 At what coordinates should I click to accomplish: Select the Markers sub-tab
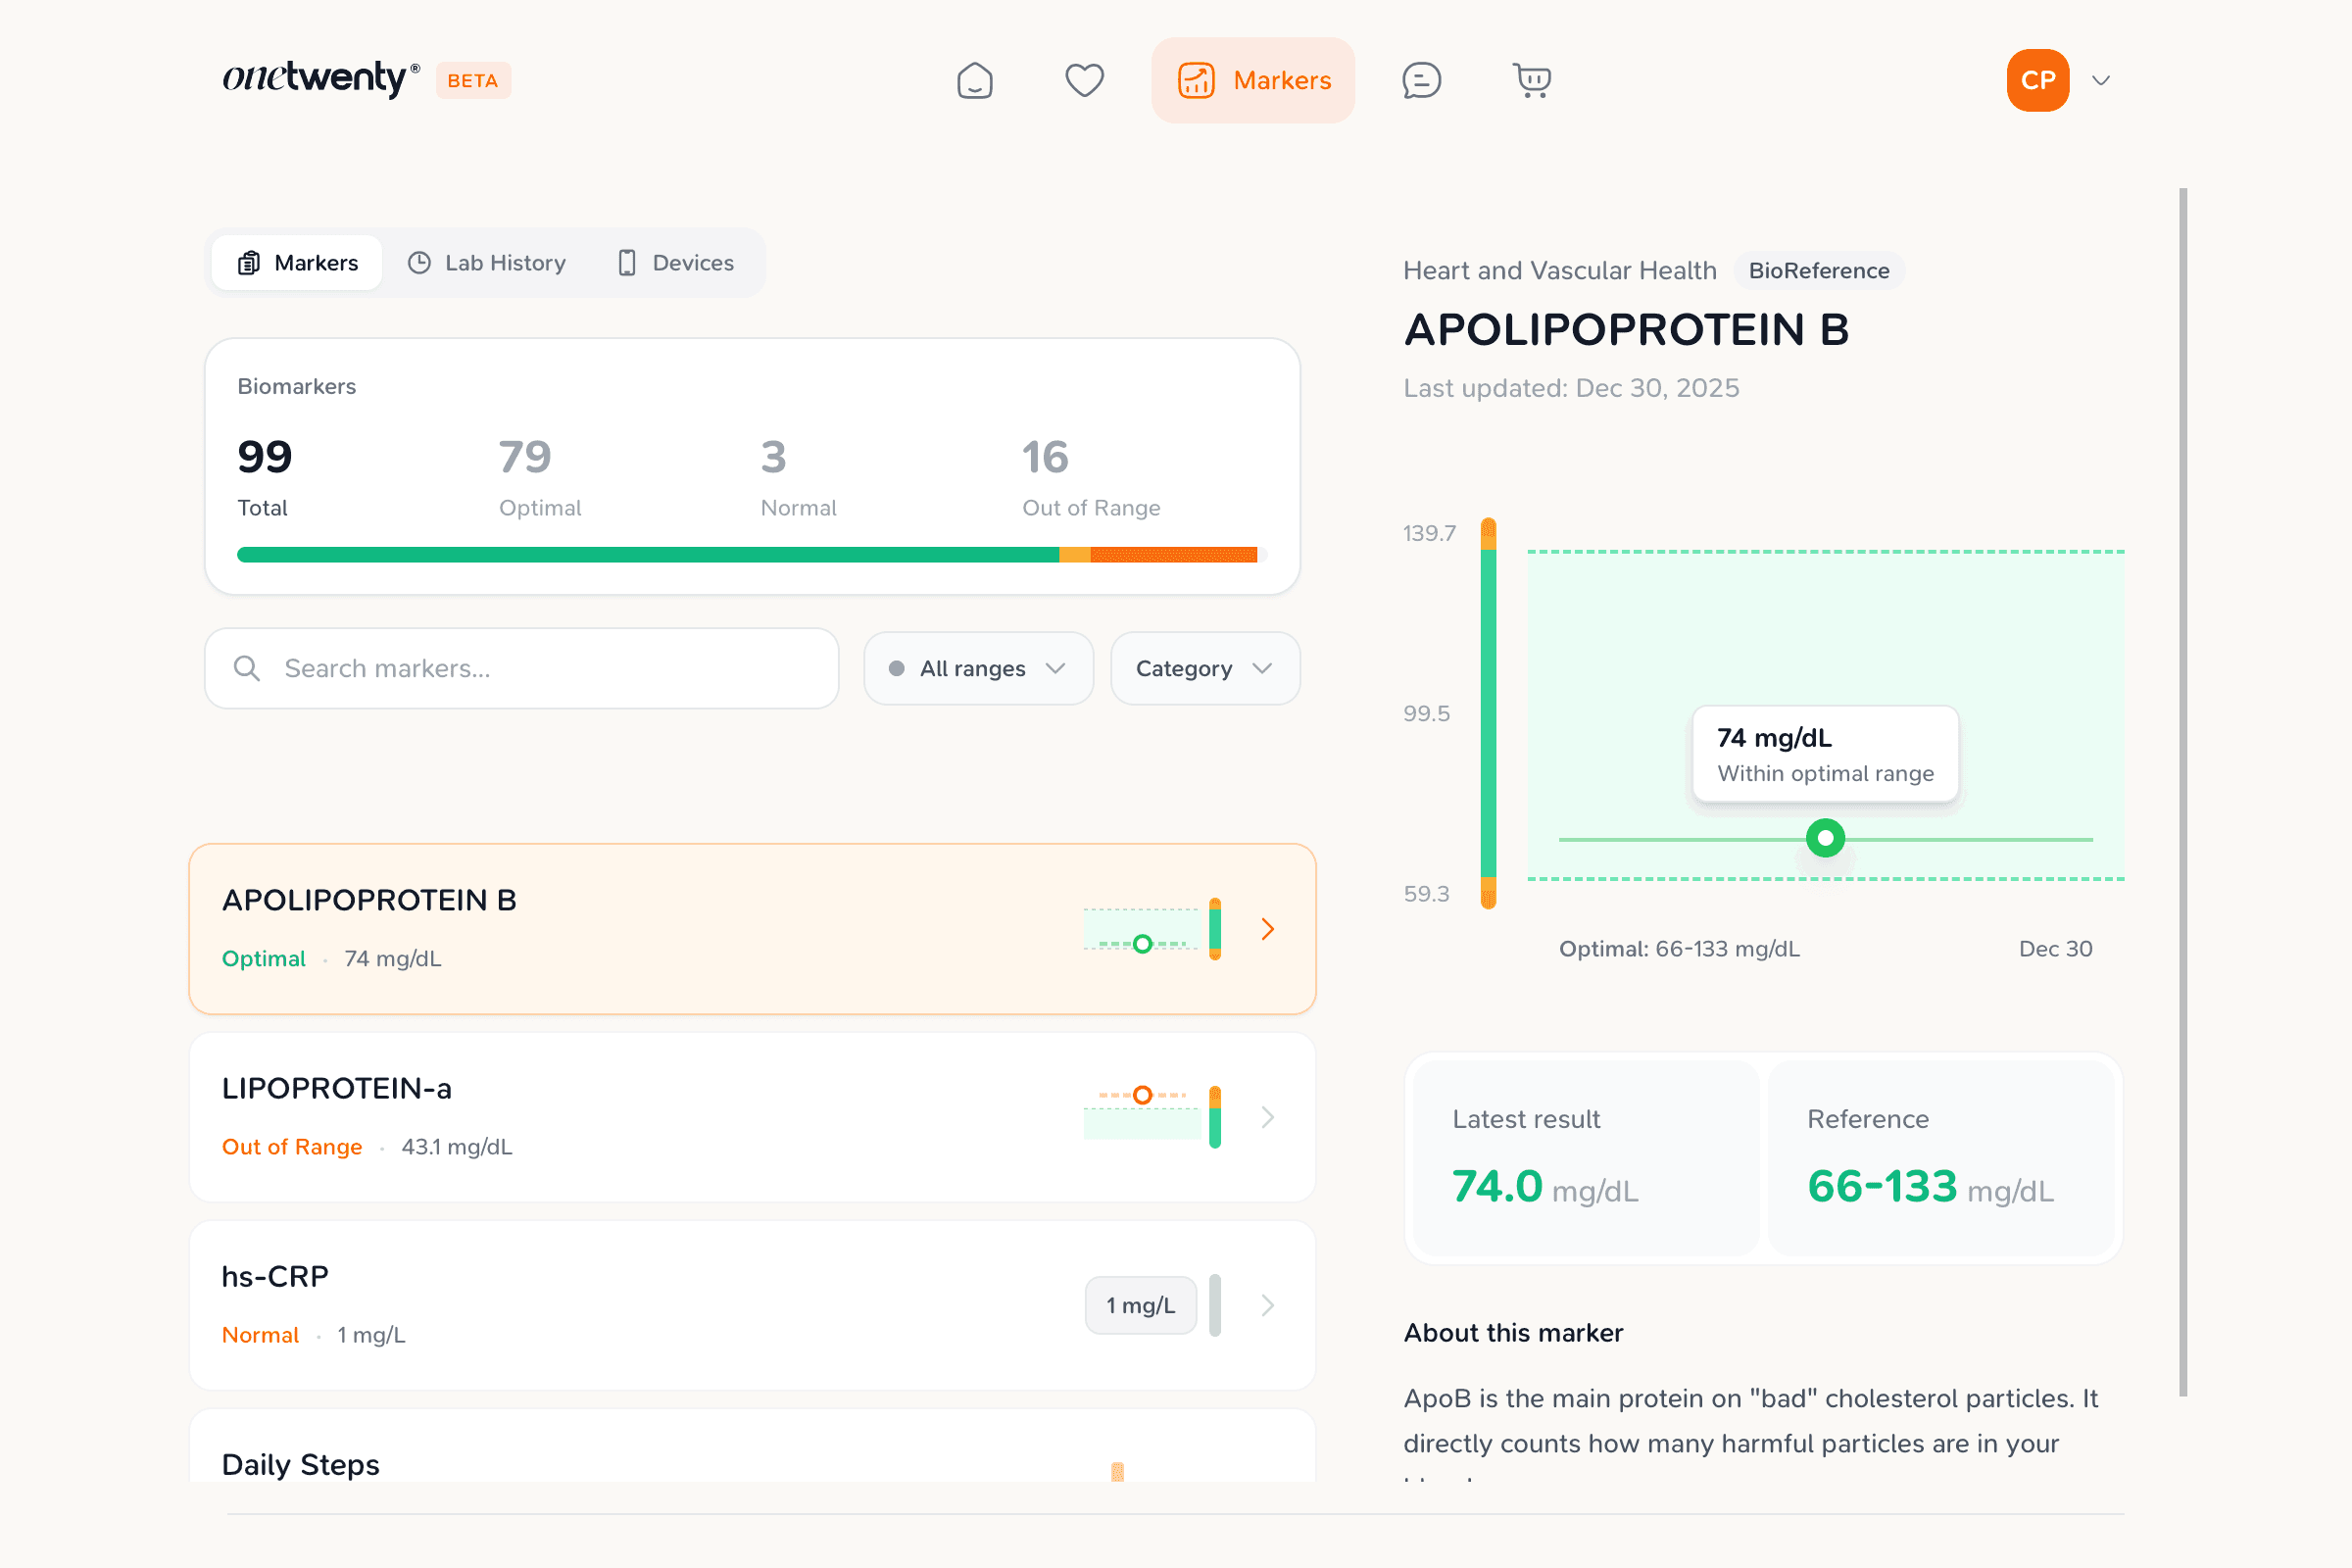pos(297,263)
